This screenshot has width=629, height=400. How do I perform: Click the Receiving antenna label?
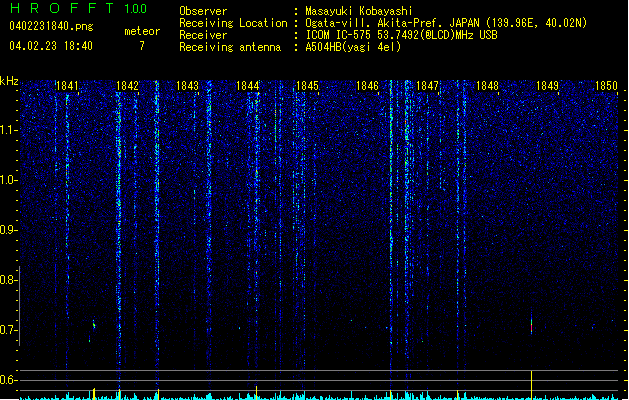230,47
